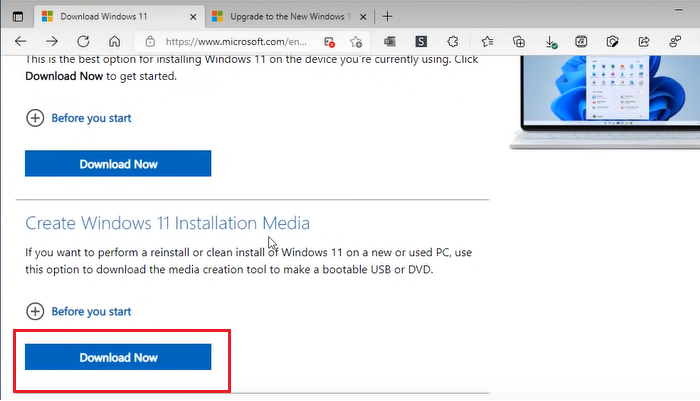Click the browser forward arrow
Image resolution: width=700 pixels, height=401 pixels.
[52, 41]
